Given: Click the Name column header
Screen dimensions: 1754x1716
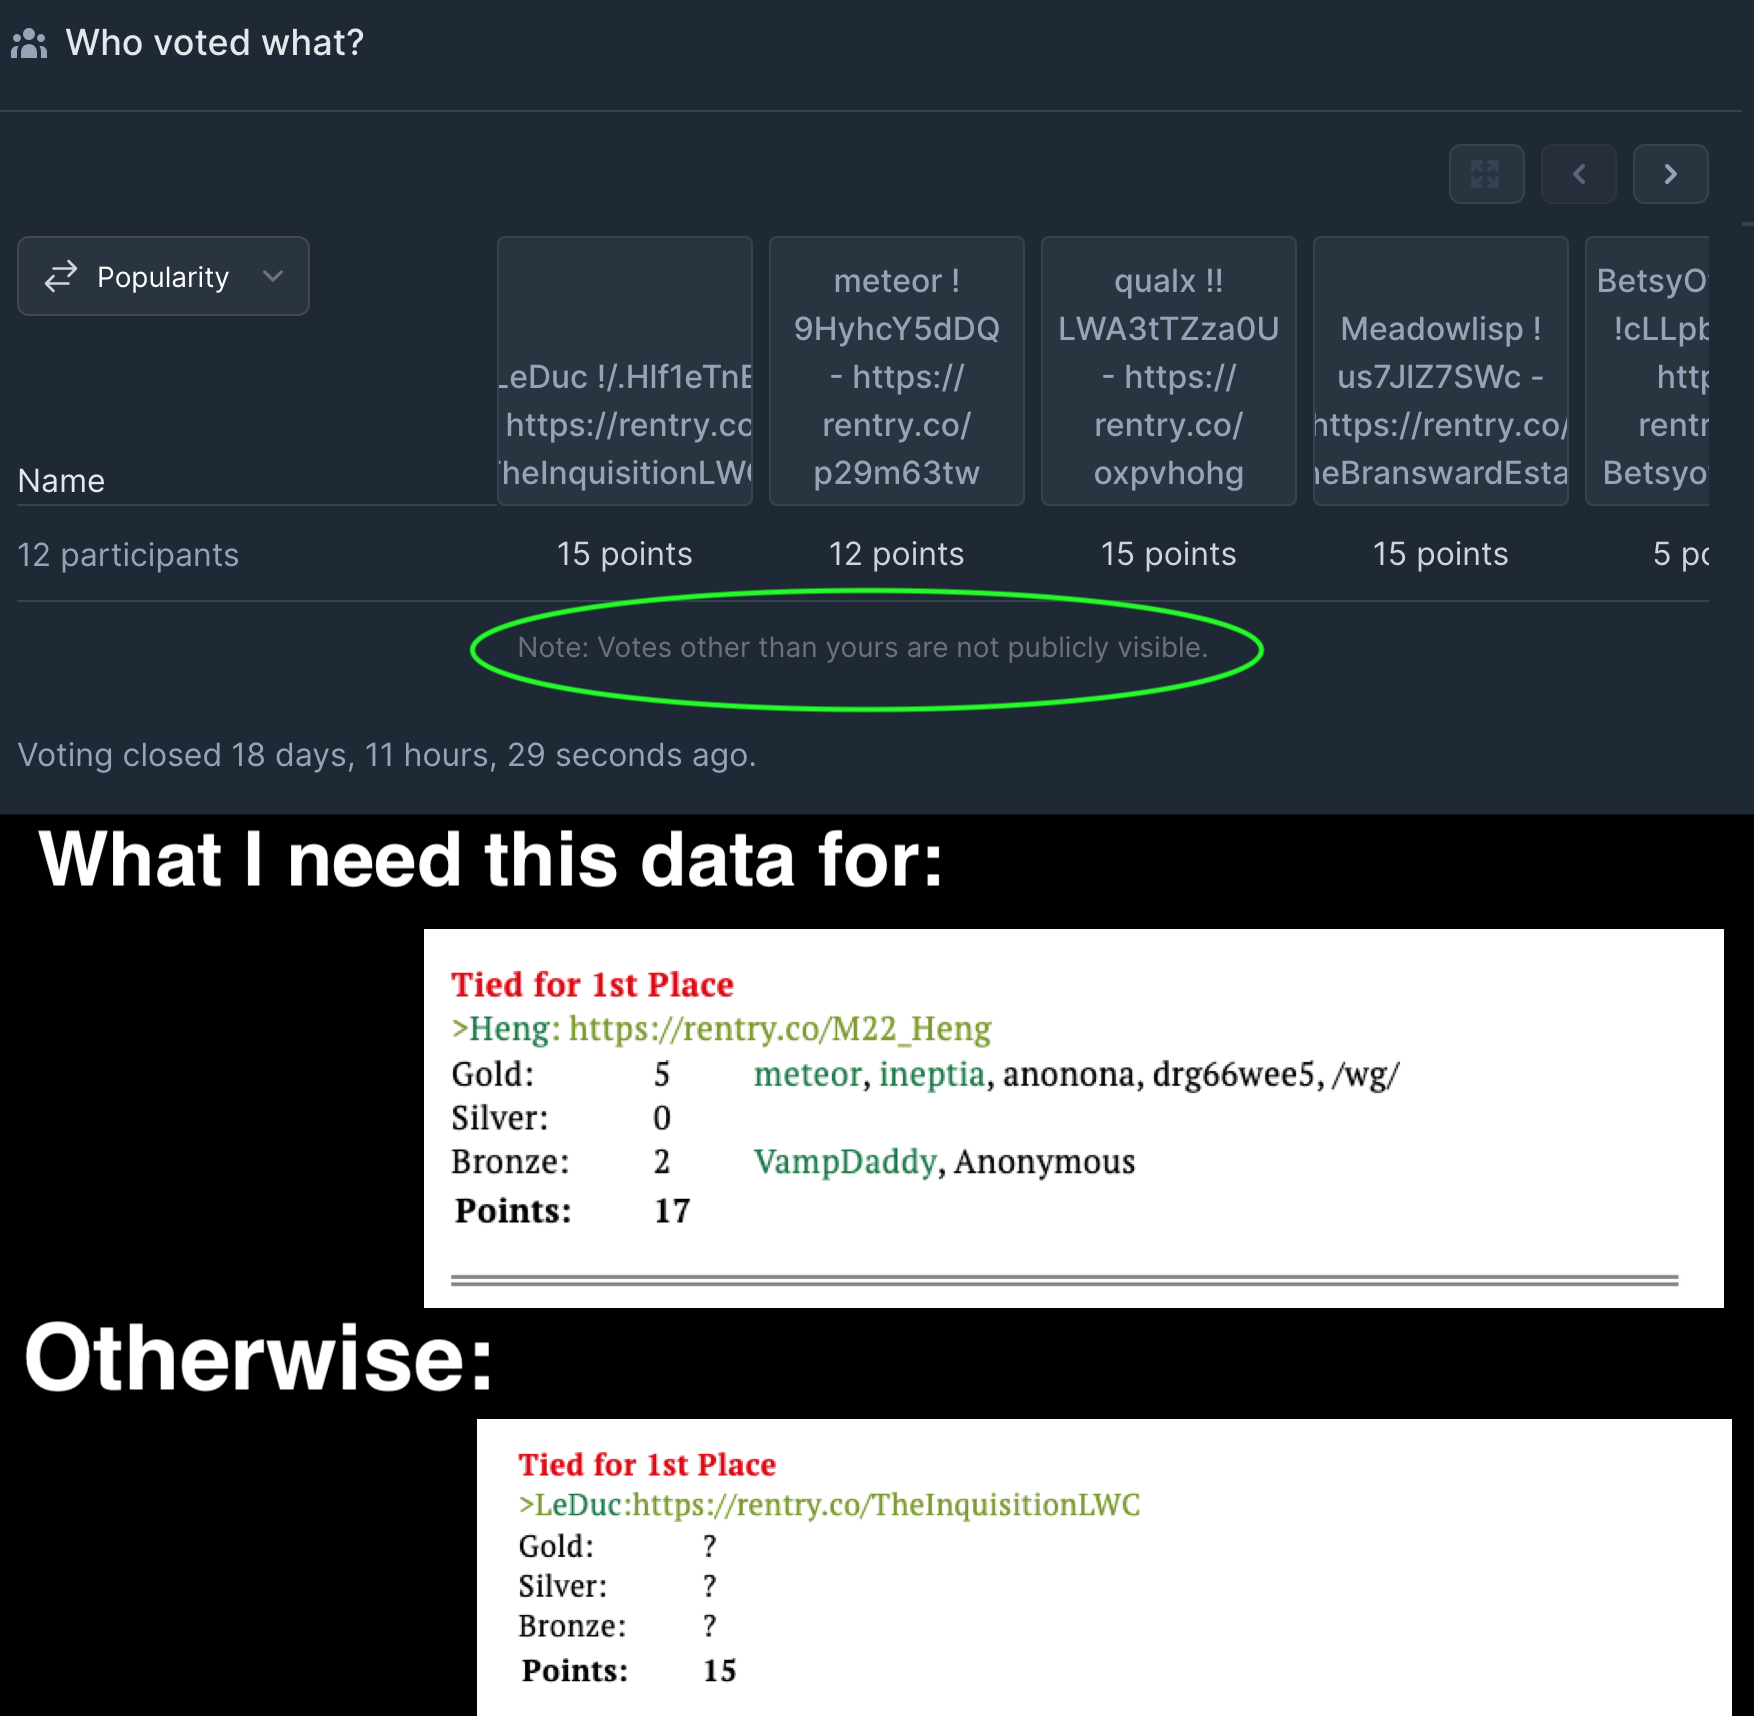Looking at the screenshot, I should pos(61,481).
